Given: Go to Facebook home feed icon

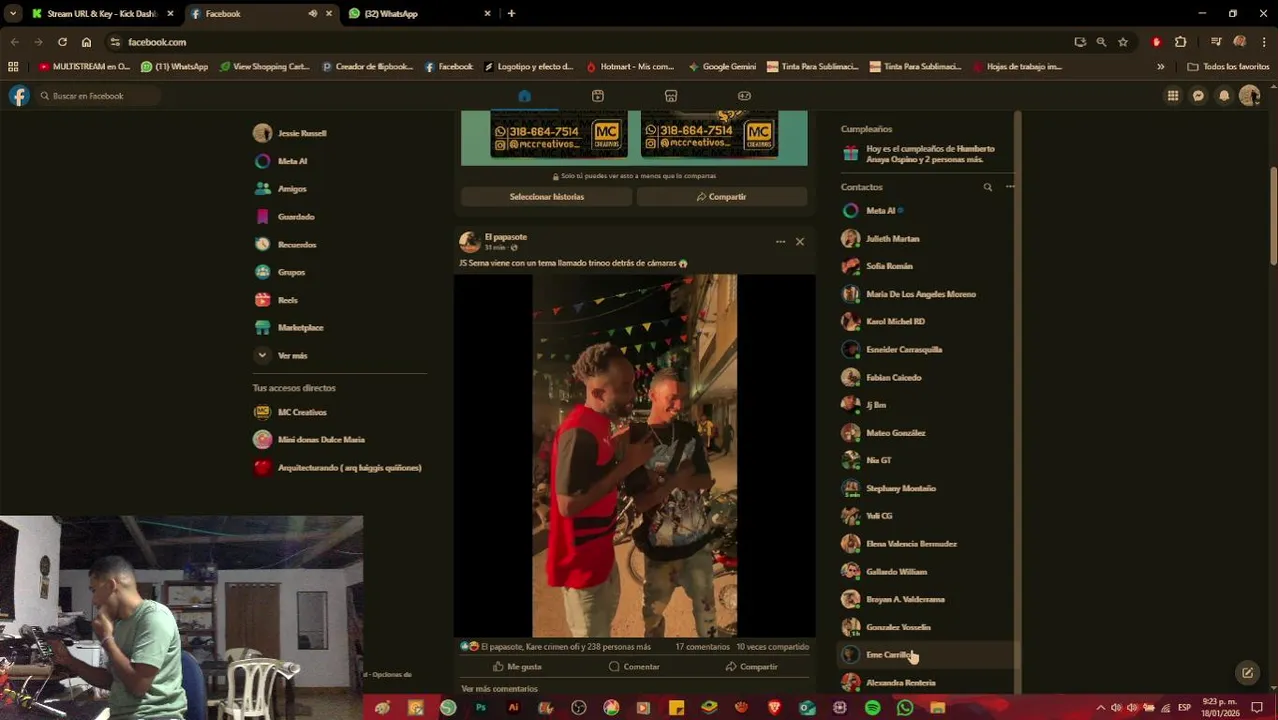Looking at the screenshot, I should pos(524,96).
